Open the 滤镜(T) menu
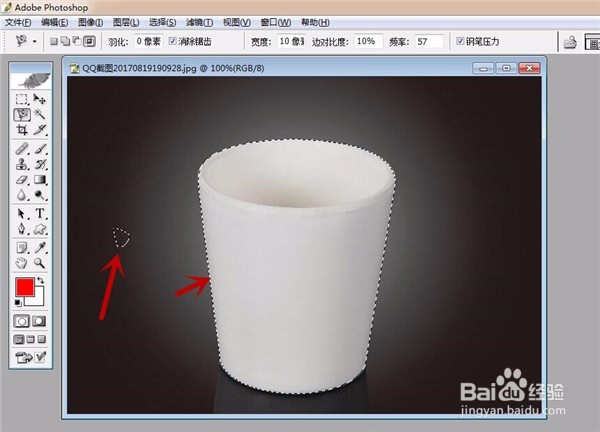The height and width of the screenshot is (432, 600). (199, 23)
